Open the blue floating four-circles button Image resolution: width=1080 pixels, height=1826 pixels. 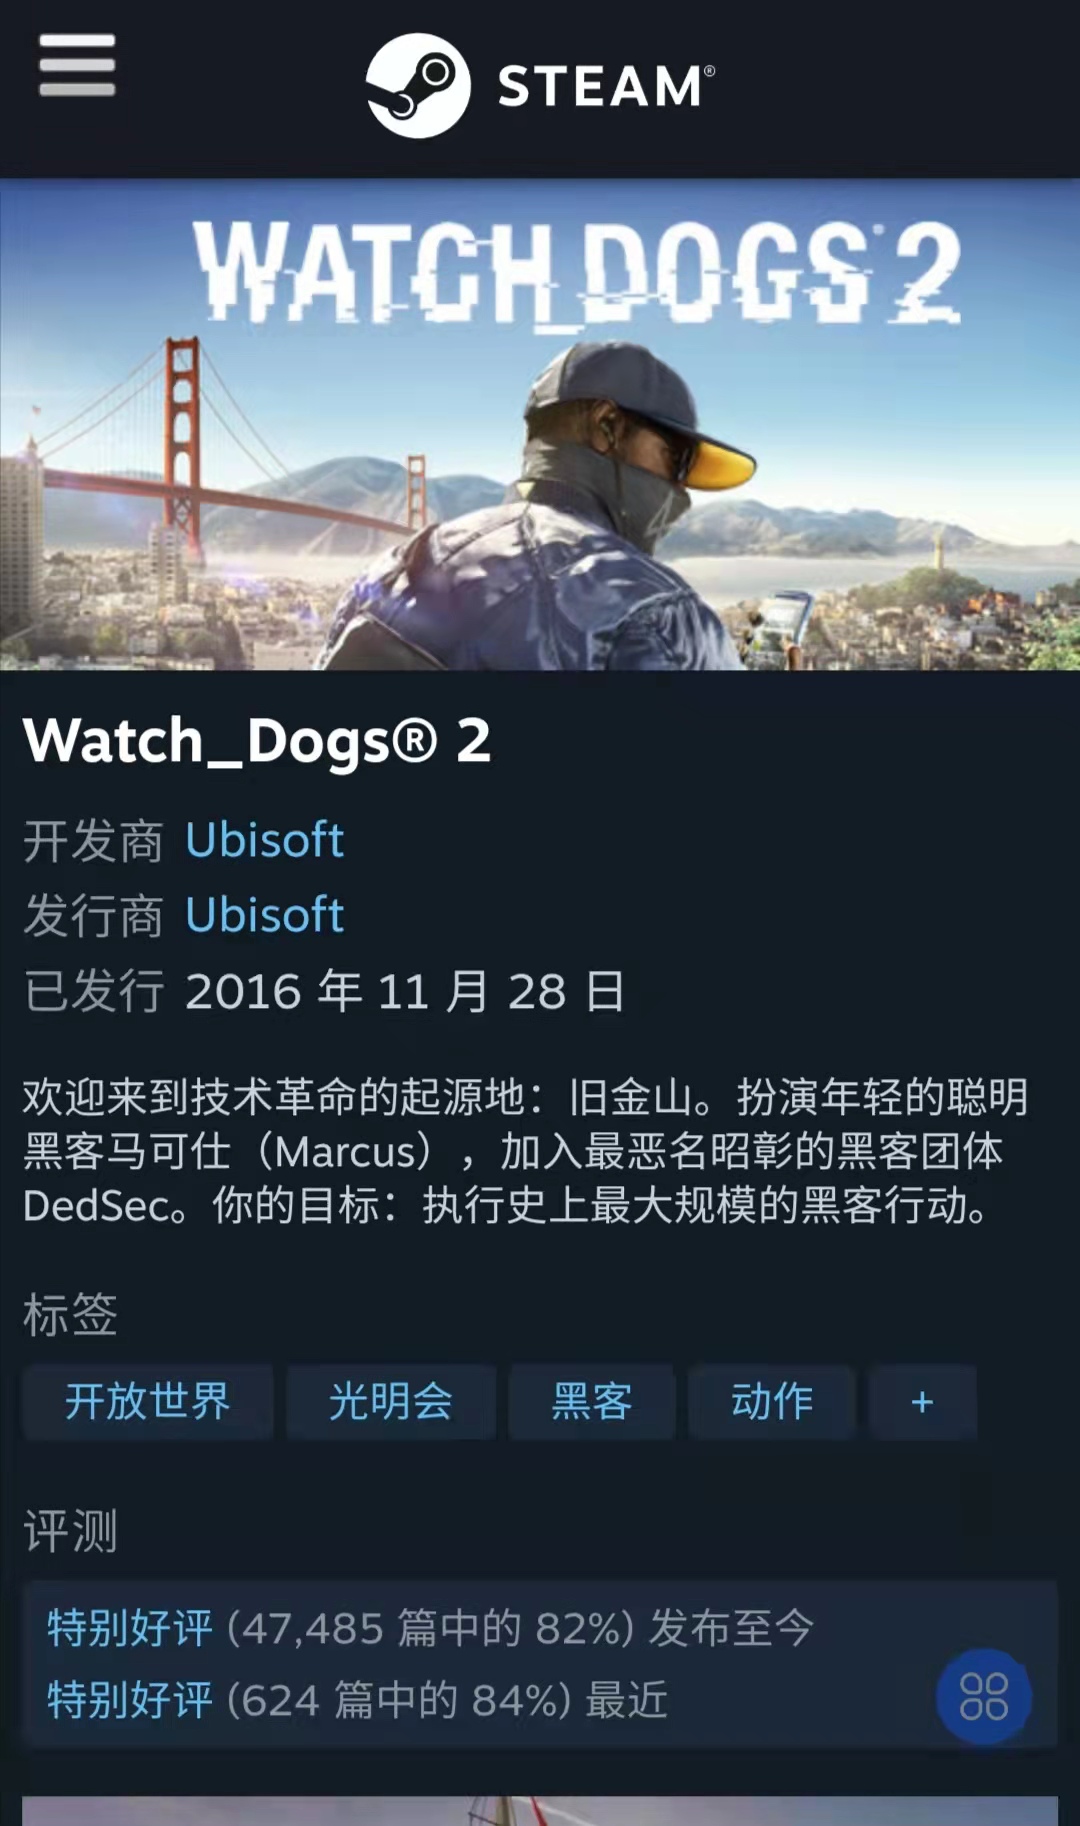pos(984,1696)
